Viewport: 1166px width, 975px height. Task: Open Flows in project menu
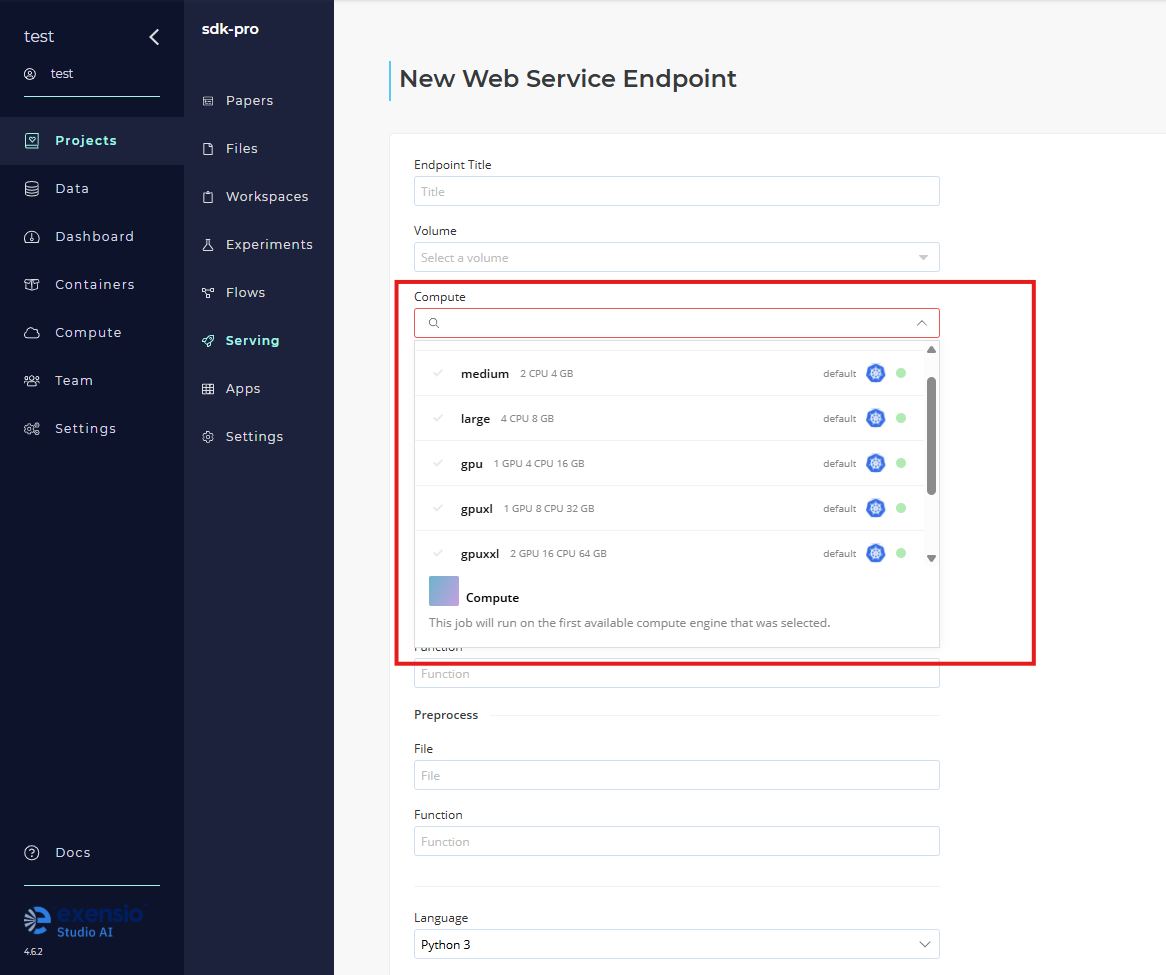pos(245,293)
